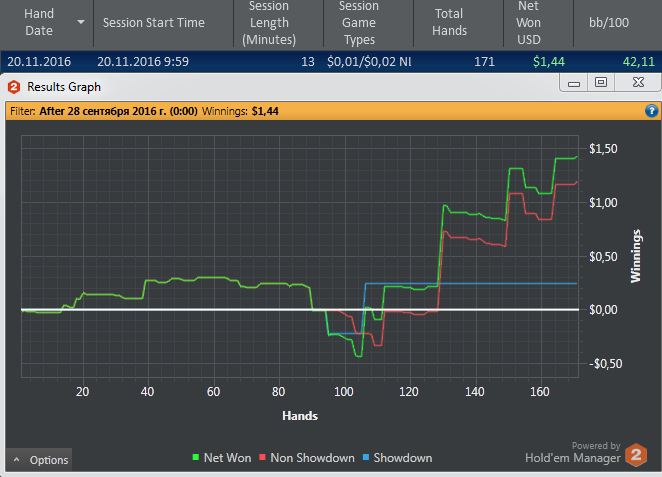Image resolution: width=662 pixels, height=477 pixels.
Task: Click the $1,44 net won table cell
Action: tap(548, 62)
